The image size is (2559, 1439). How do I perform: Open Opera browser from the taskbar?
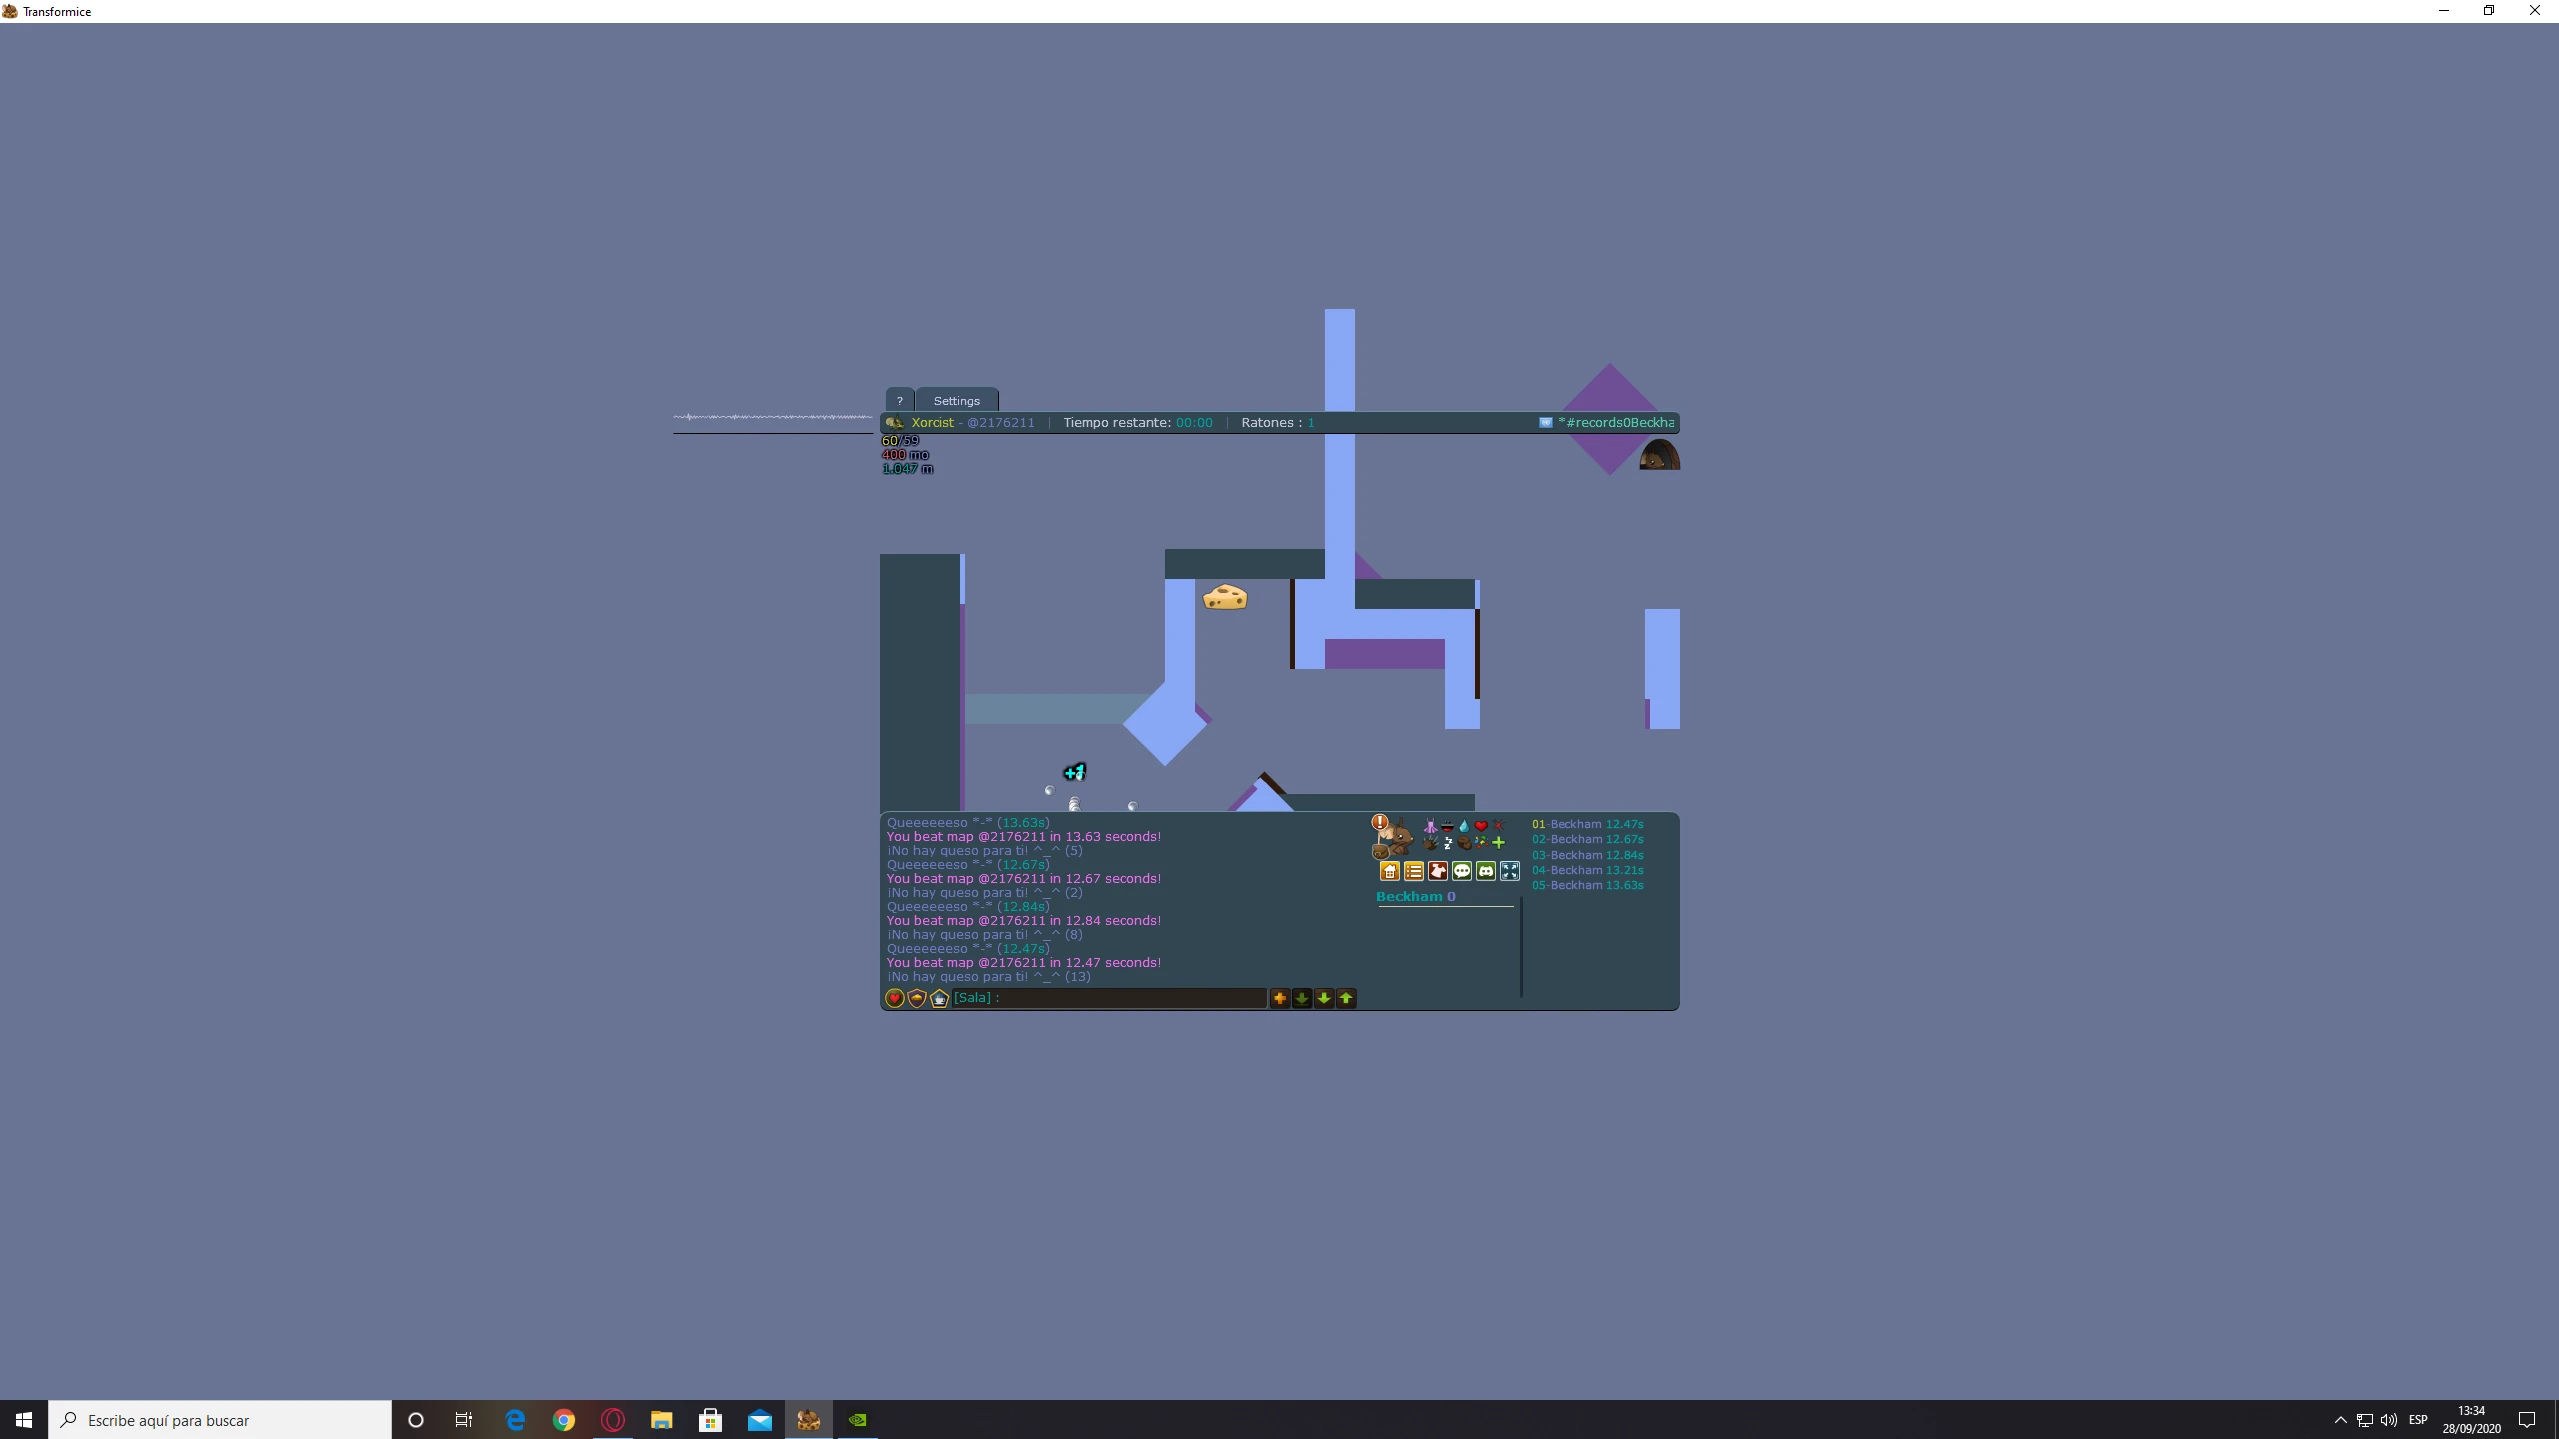[613, 1419]
